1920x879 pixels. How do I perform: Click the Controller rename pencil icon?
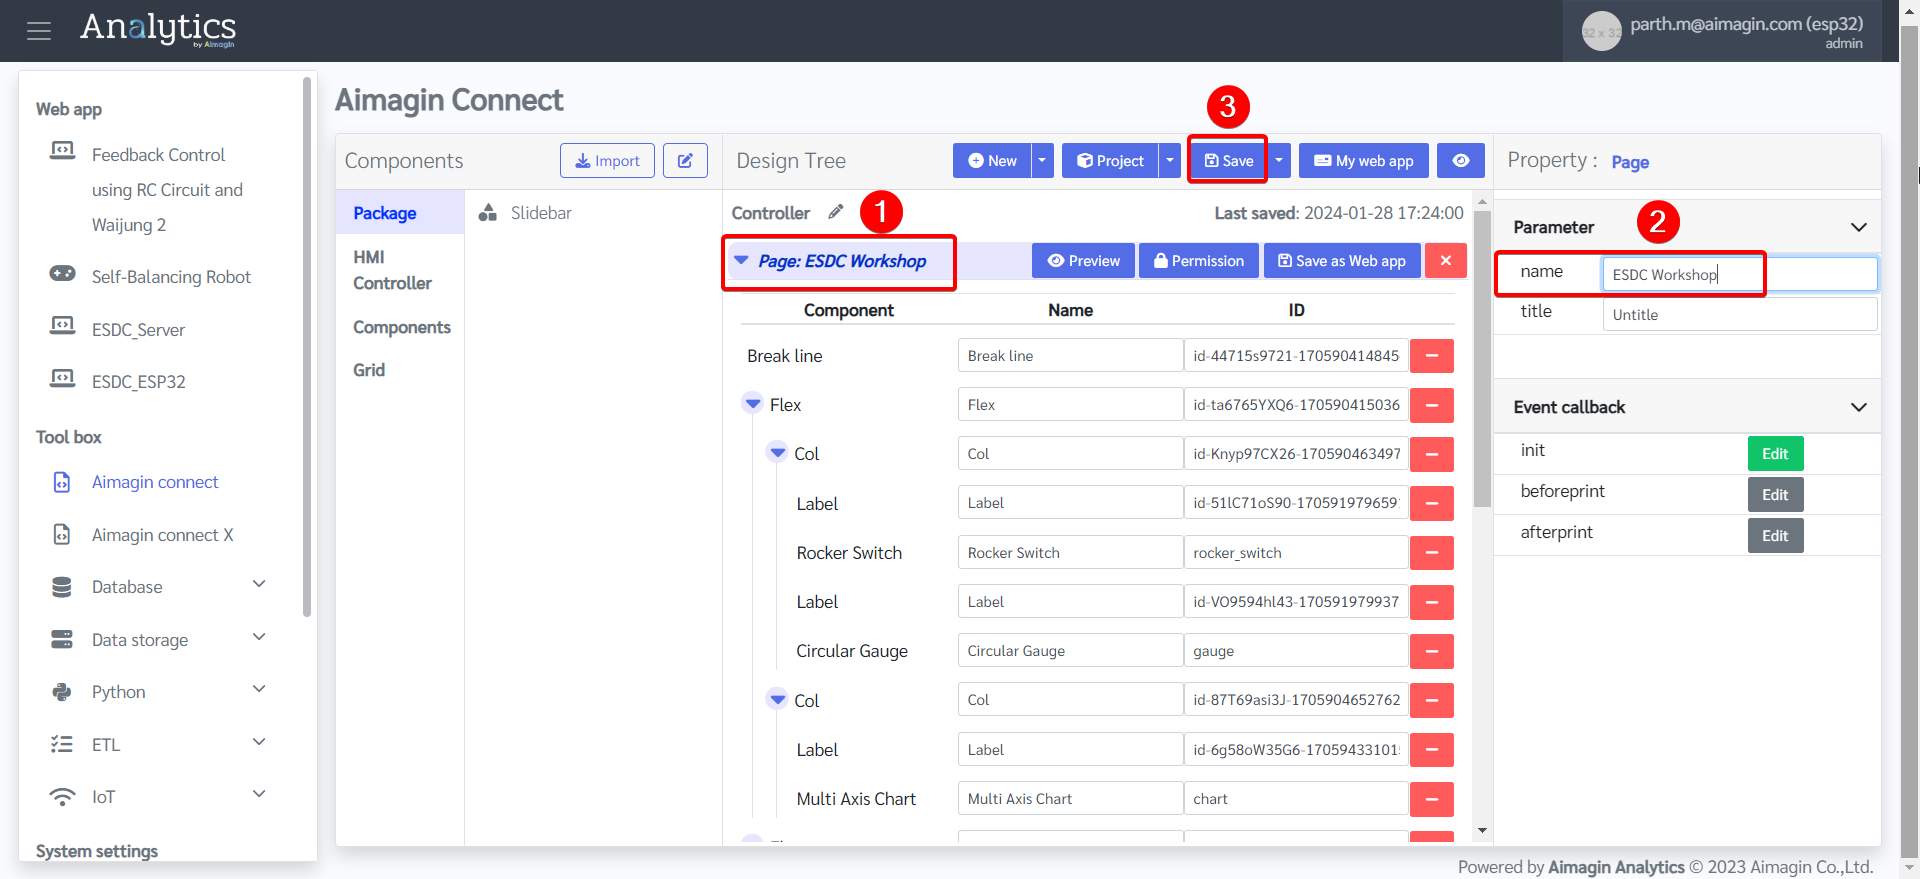[x=836, y=212]
